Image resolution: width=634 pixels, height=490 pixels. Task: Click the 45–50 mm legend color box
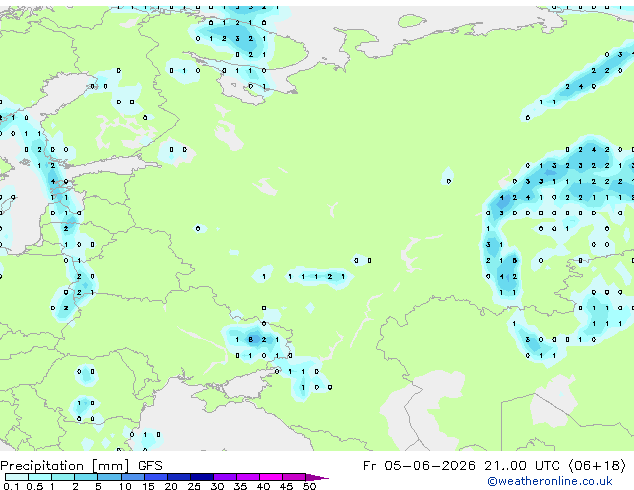294,477
